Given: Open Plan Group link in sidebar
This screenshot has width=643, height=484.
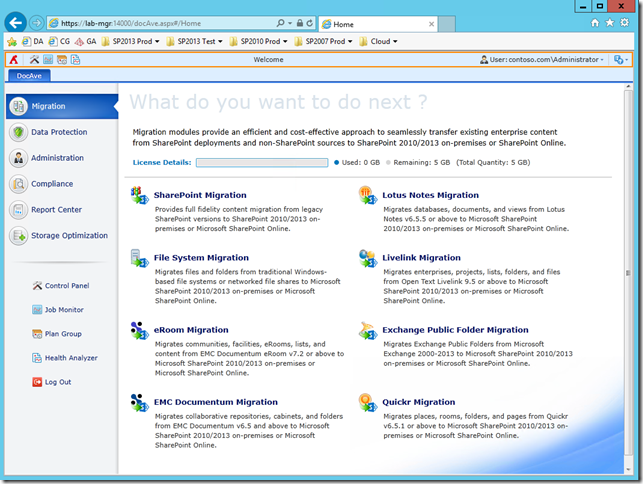Looking at the screenshot, I should tap(57, 334).
